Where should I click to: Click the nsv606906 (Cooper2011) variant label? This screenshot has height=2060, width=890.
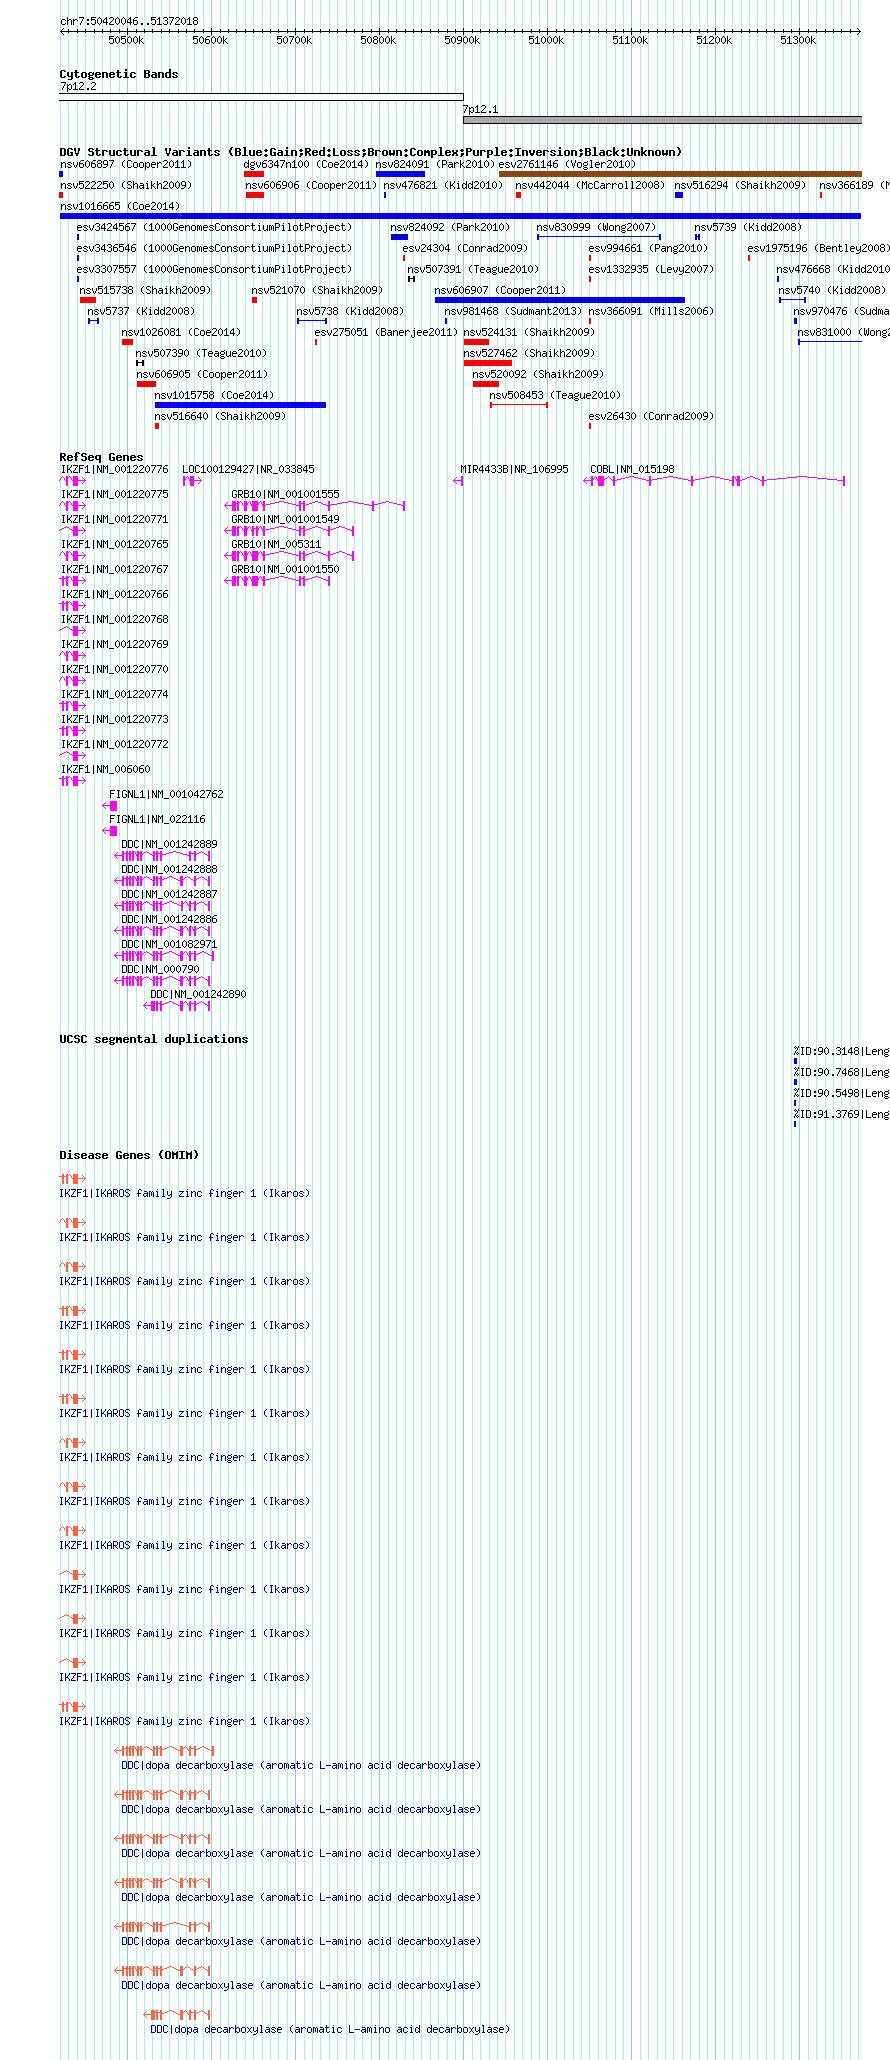click(x=311, y=185)
